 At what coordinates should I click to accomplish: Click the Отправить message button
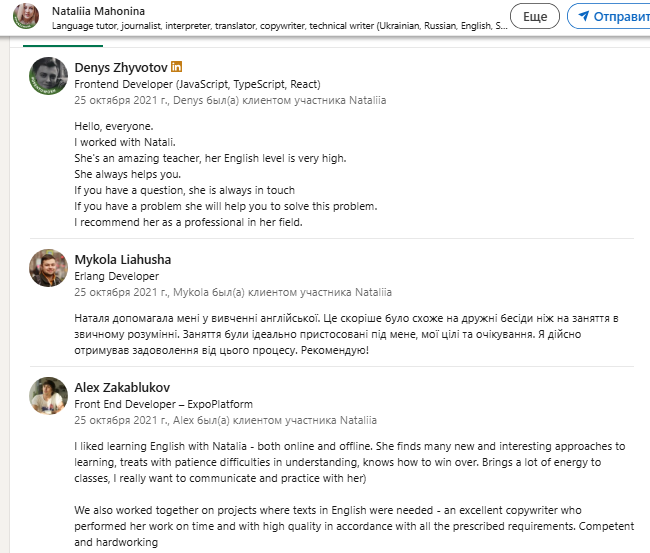tap(609, 16)
